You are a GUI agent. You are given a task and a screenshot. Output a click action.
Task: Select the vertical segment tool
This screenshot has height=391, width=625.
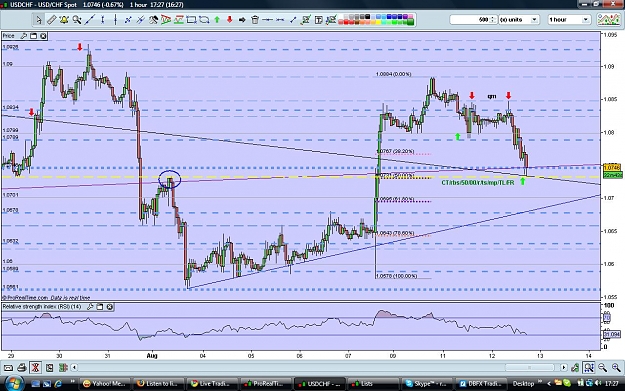[x=102, y=20]
